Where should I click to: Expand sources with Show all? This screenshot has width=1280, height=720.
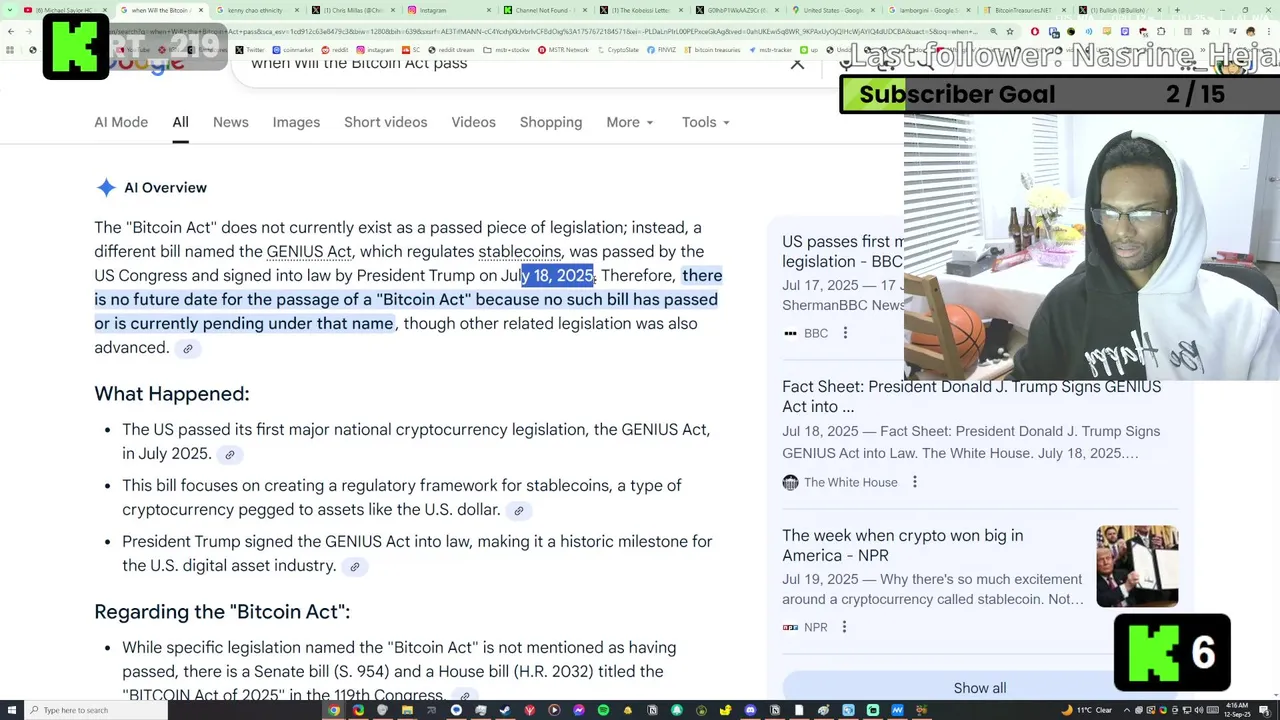coord(980,688)
